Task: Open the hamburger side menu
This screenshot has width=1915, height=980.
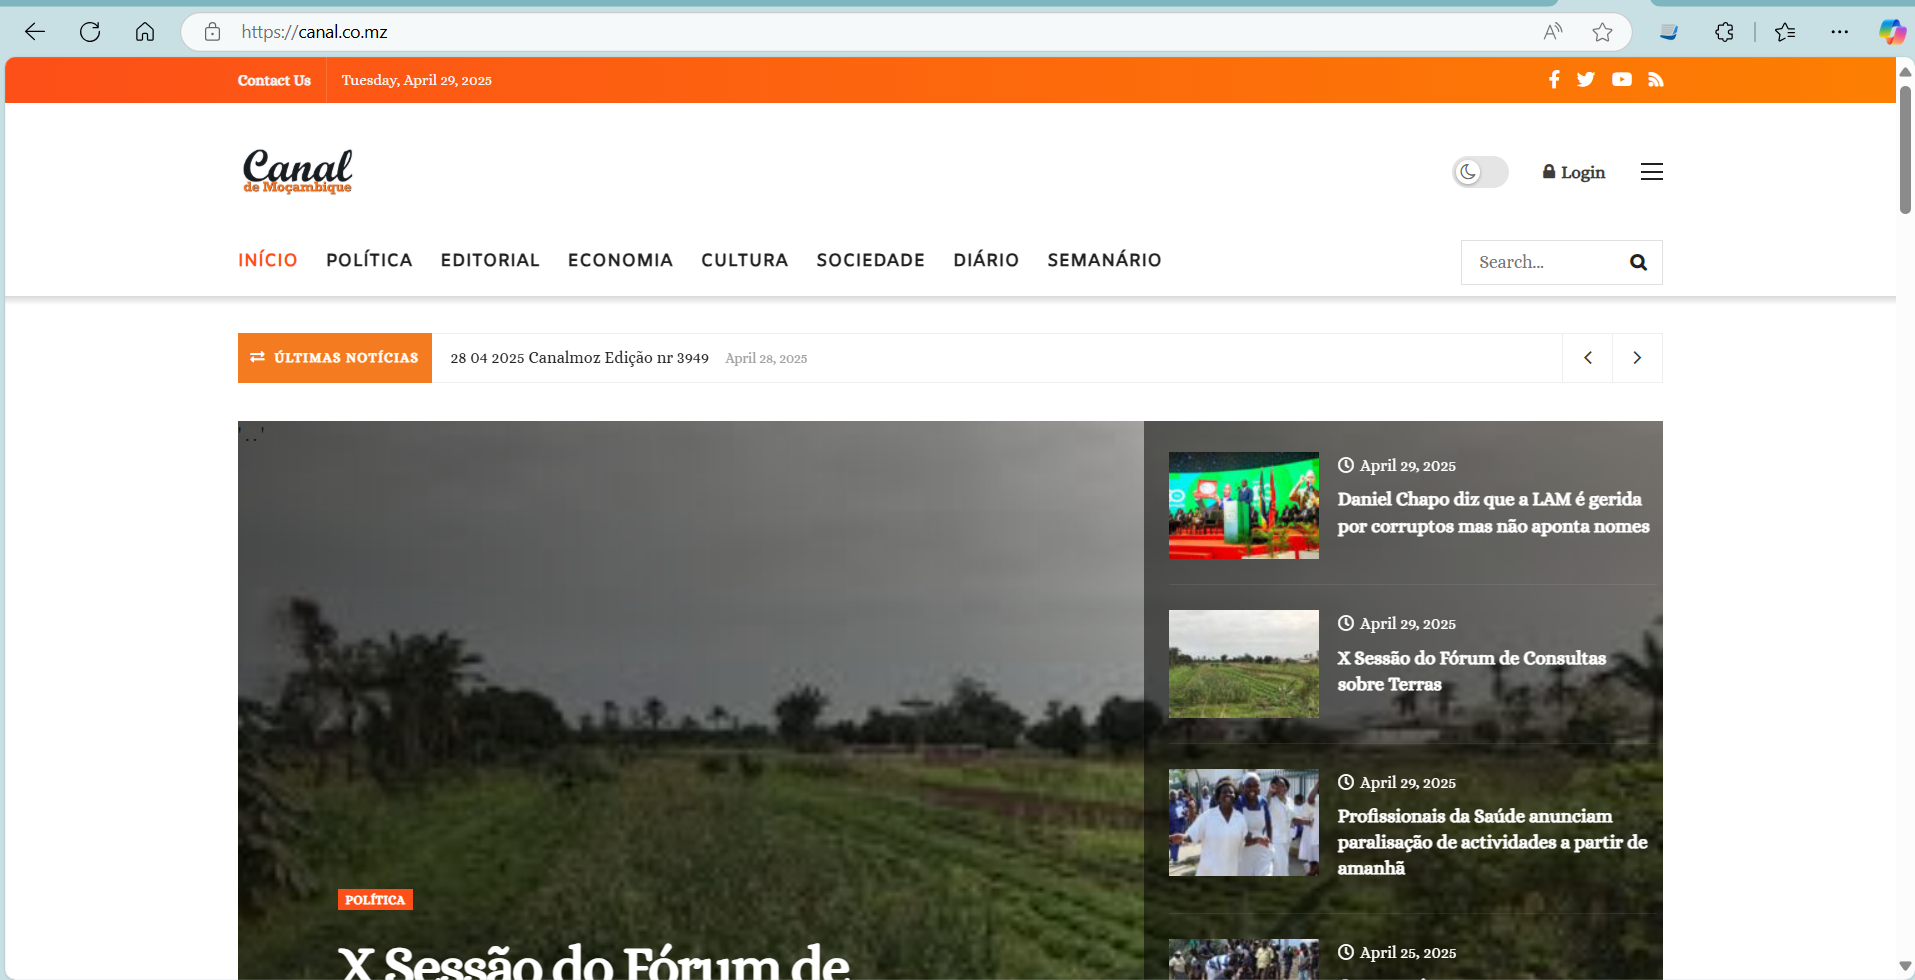Action: [x=1652, y=172]
